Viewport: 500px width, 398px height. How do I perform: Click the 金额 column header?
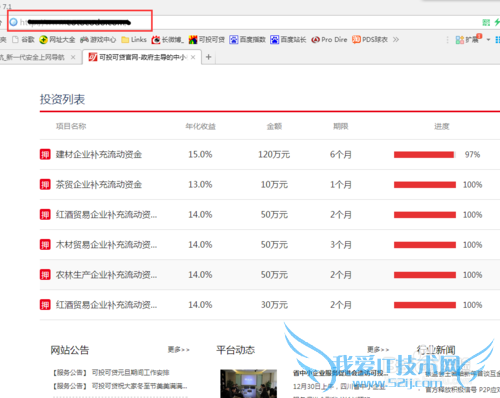(x=274, y=126)
